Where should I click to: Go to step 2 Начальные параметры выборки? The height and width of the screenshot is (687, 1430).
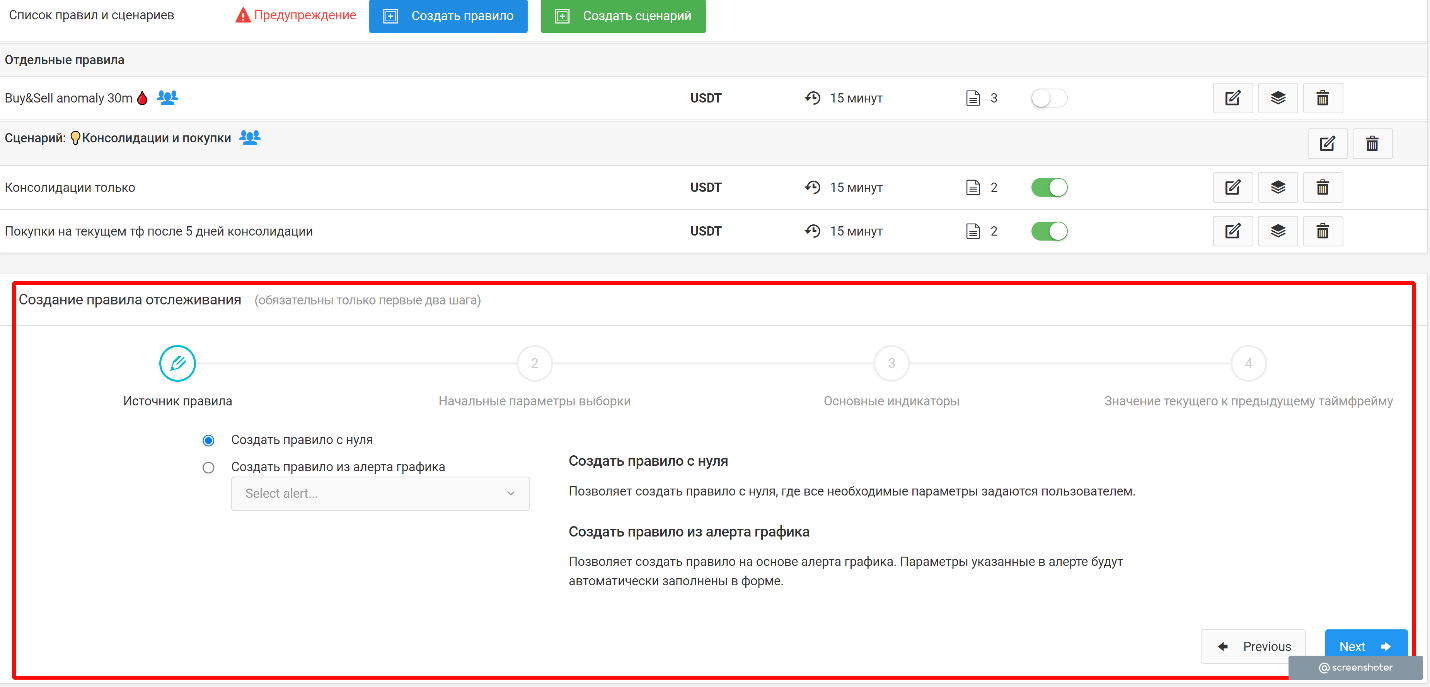[534, 364]
